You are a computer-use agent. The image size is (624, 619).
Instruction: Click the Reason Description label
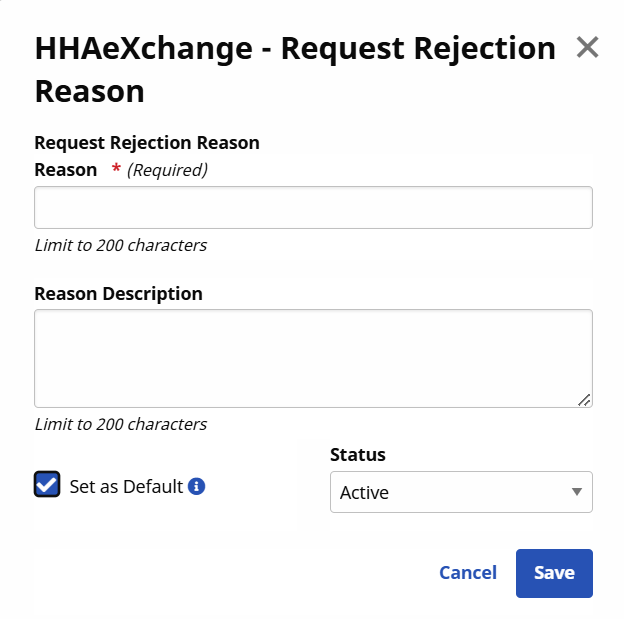coord(118,293)
